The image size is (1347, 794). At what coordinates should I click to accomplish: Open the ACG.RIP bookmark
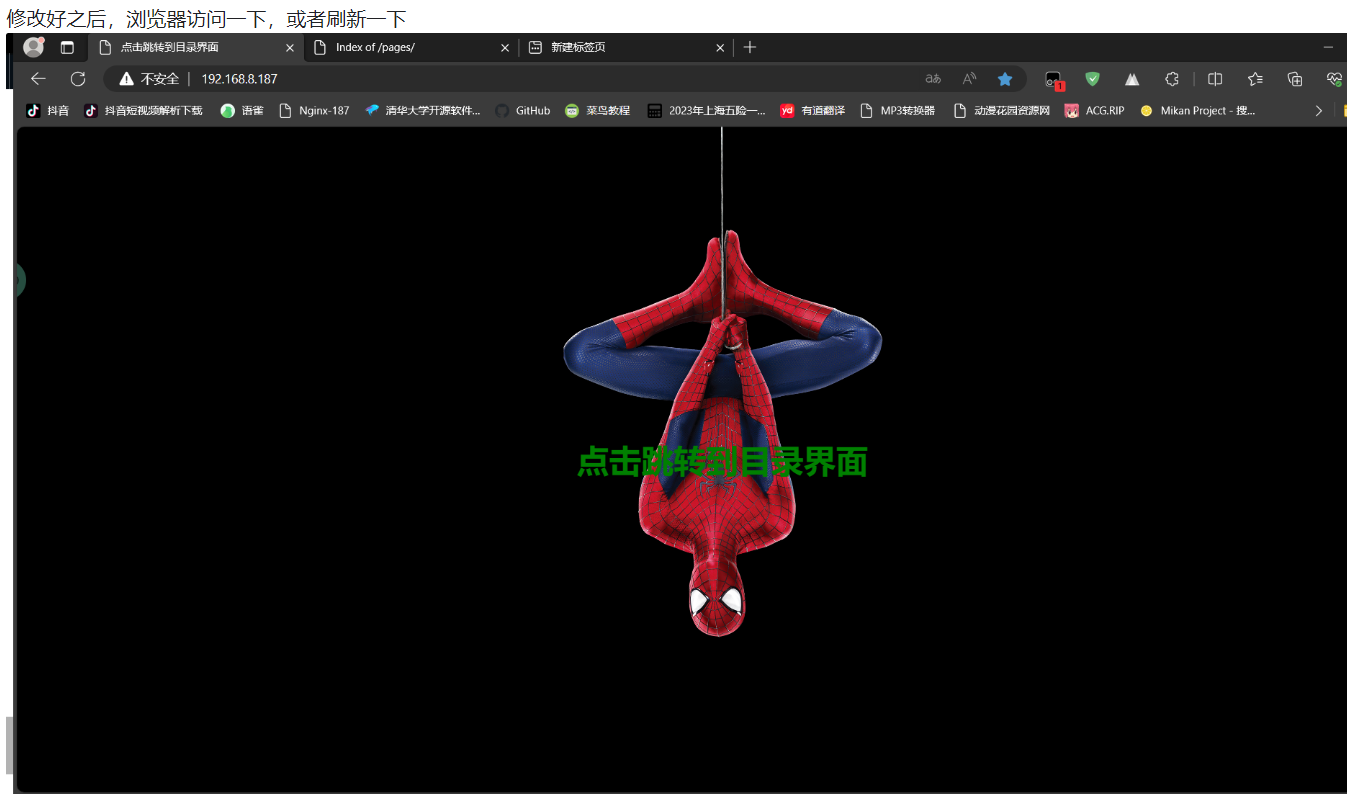click(1094, 111)
